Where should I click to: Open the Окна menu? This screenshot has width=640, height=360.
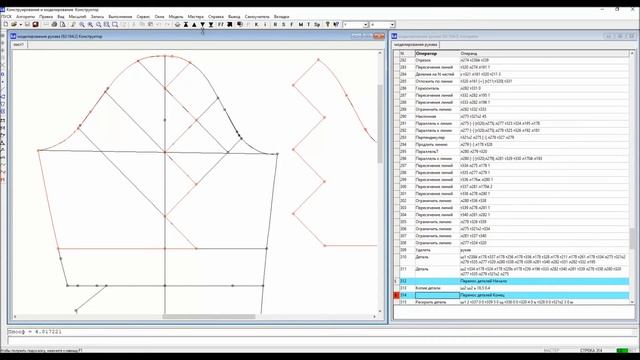(x=159, y=17)
